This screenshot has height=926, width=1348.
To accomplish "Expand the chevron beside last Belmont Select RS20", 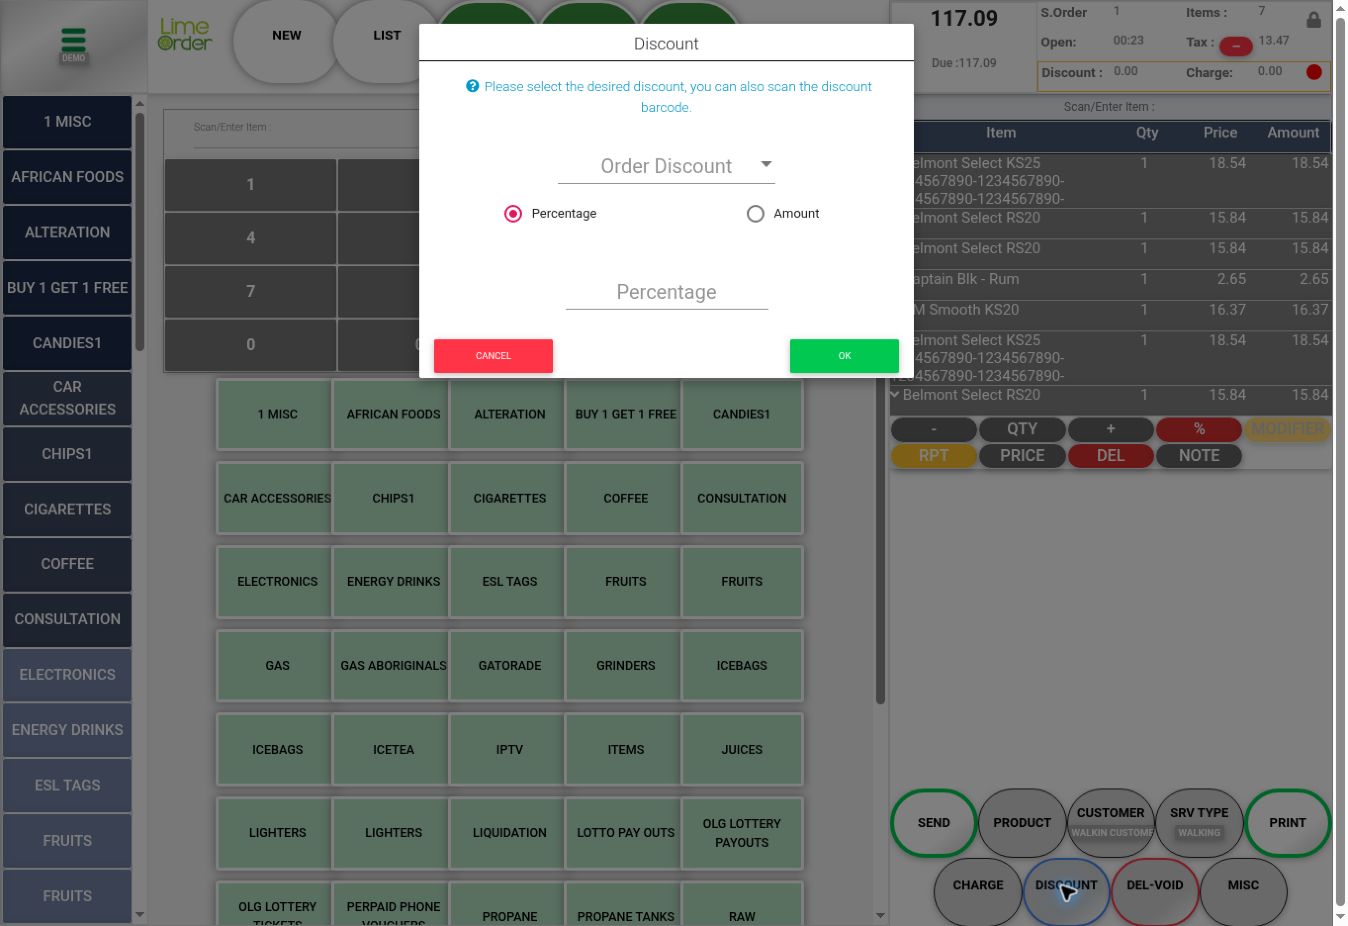I will click(x=895, y=395).
